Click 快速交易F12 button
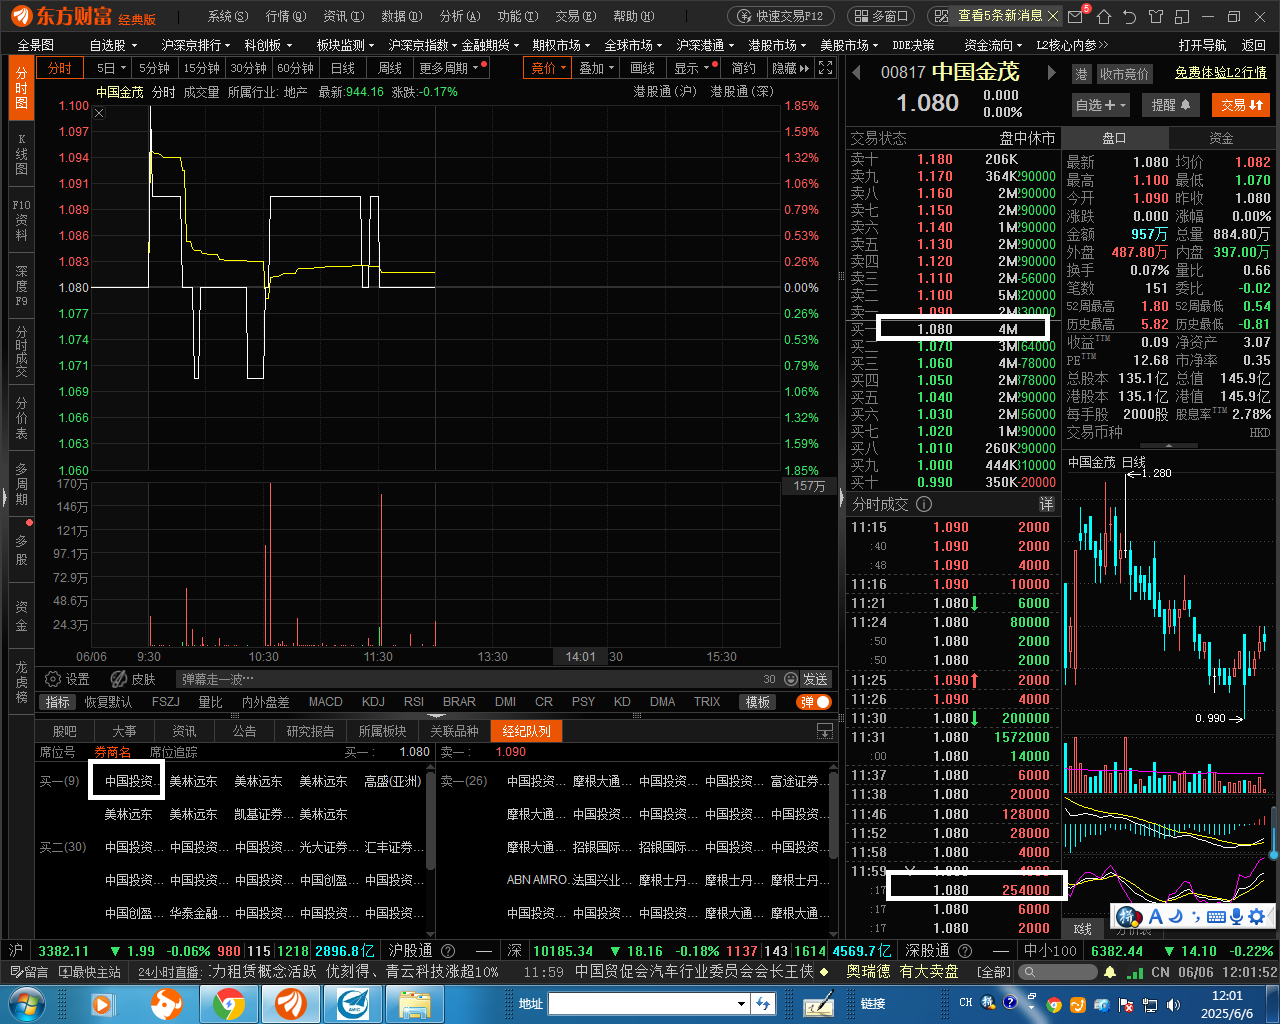This screenshot has width=1280, height=1024. tap(781, 16)
